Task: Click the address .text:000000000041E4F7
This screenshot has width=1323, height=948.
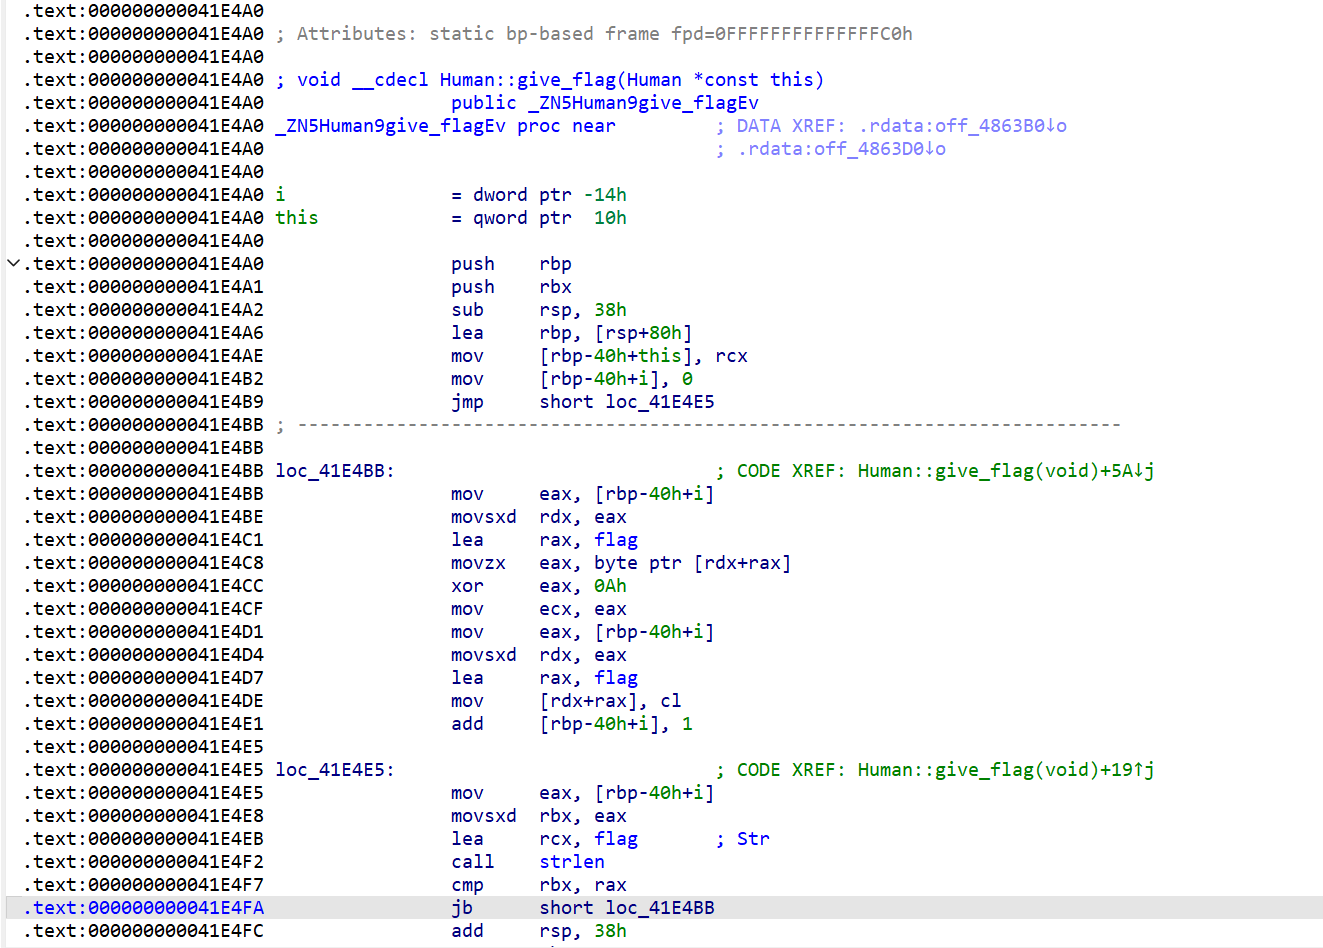Action: point(144,885)
